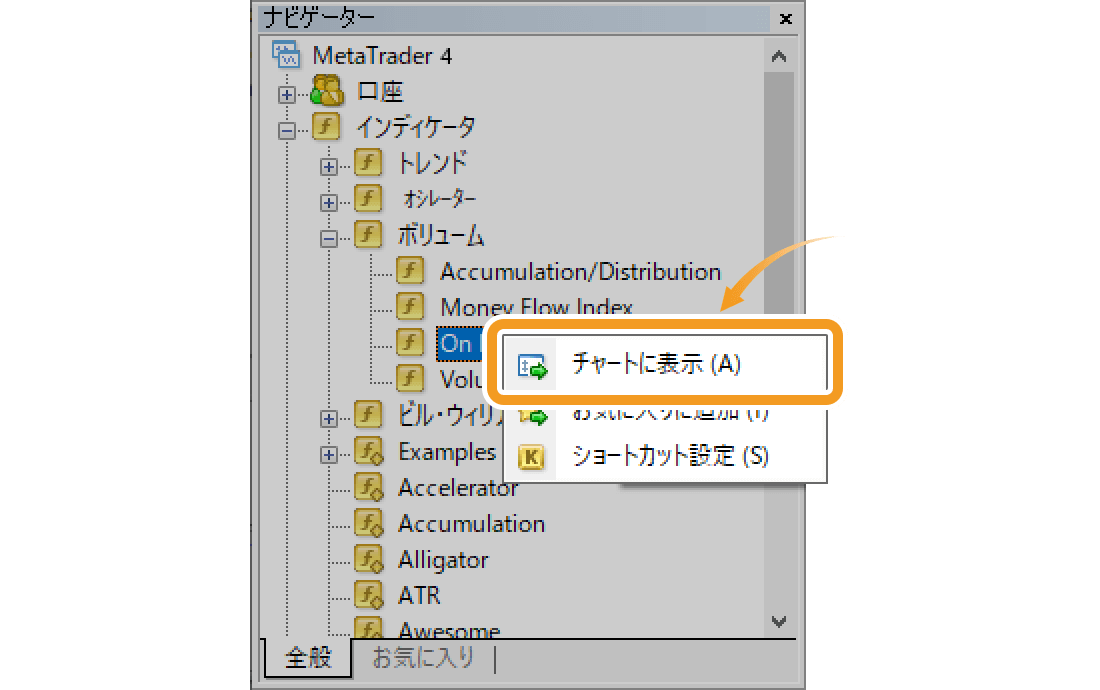
Task: Click the ビル・ウィリ folder icon
Action: pos(368,415)
